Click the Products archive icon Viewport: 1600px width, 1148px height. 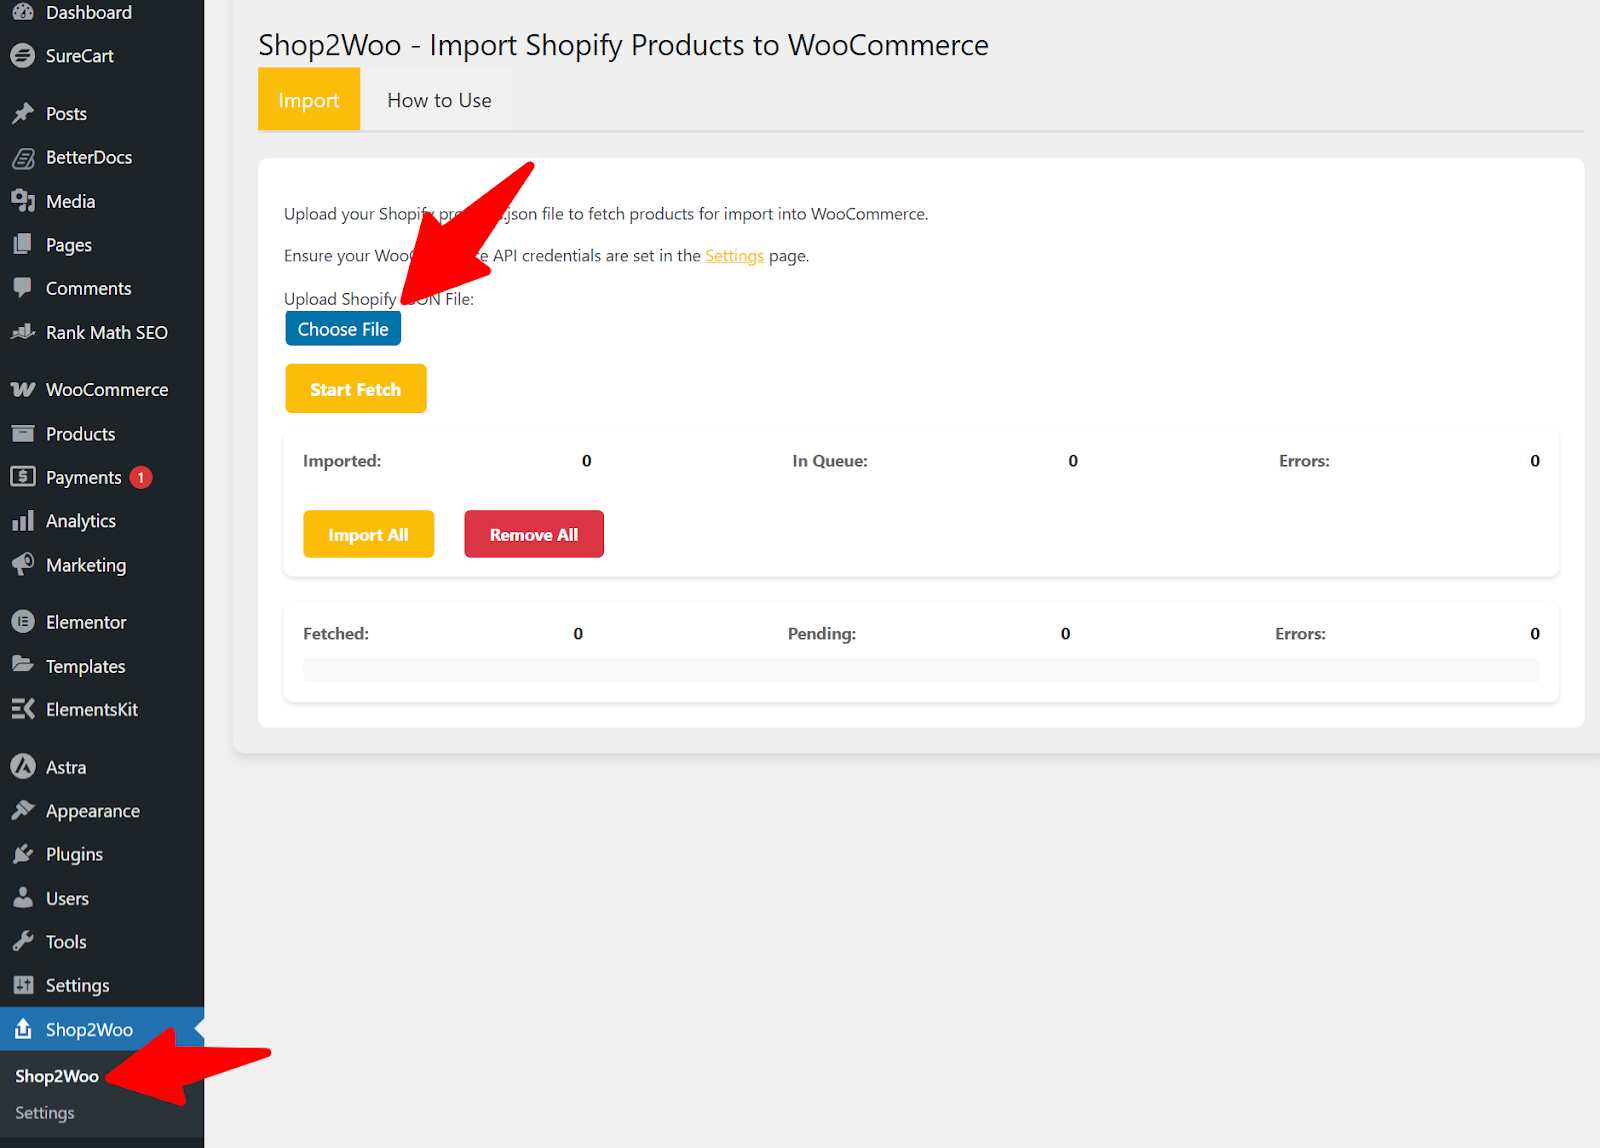point(22,433)
